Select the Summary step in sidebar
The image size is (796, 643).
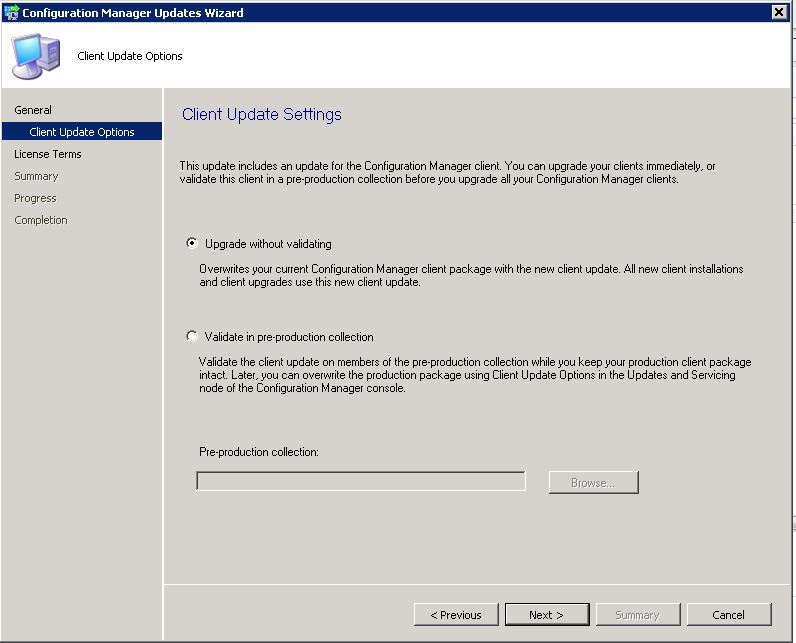pyautogui.click(x=36, y=176)
